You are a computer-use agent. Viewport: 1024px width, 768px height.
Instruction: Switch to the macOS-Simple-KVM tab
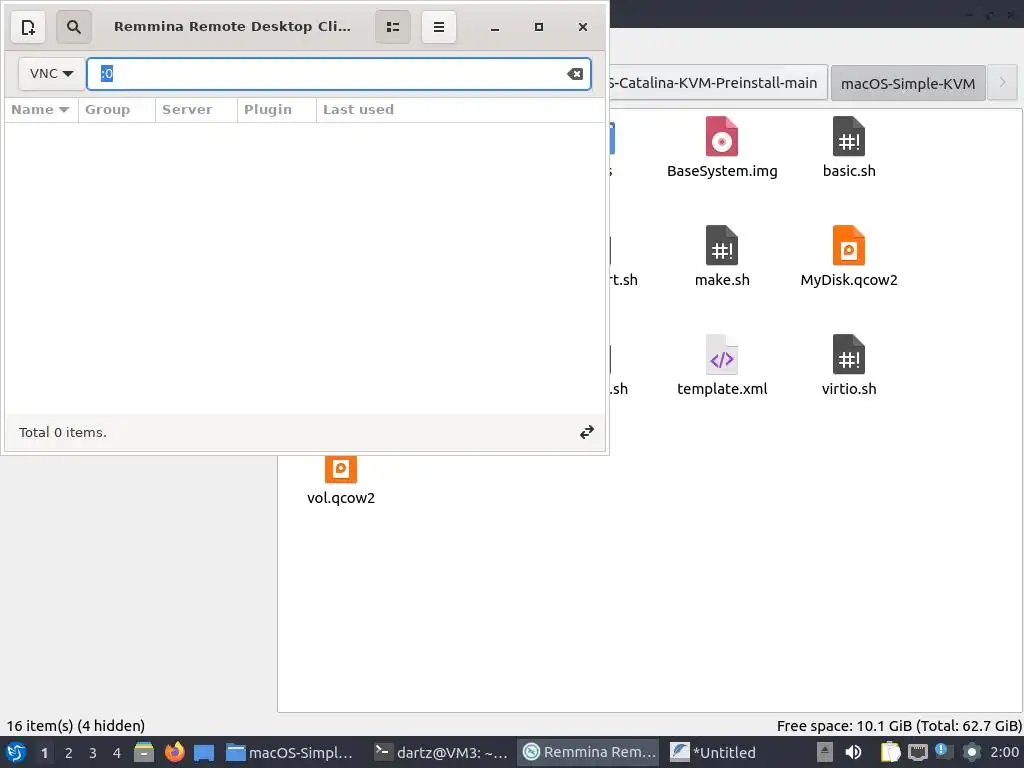click(908, 83)
